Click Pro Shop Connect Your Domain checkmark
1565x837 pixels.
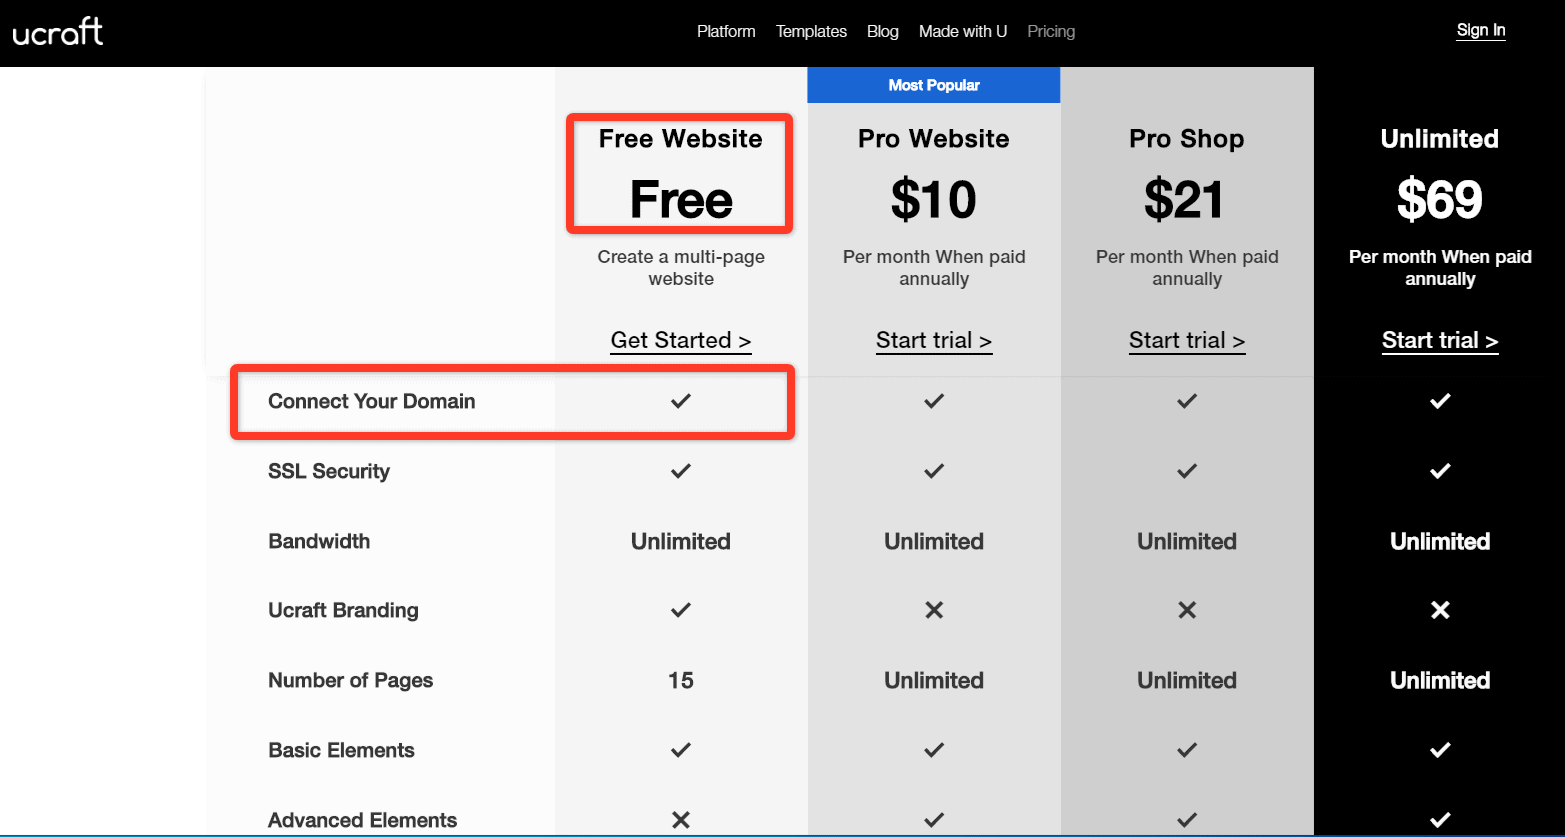(1187, 401)
